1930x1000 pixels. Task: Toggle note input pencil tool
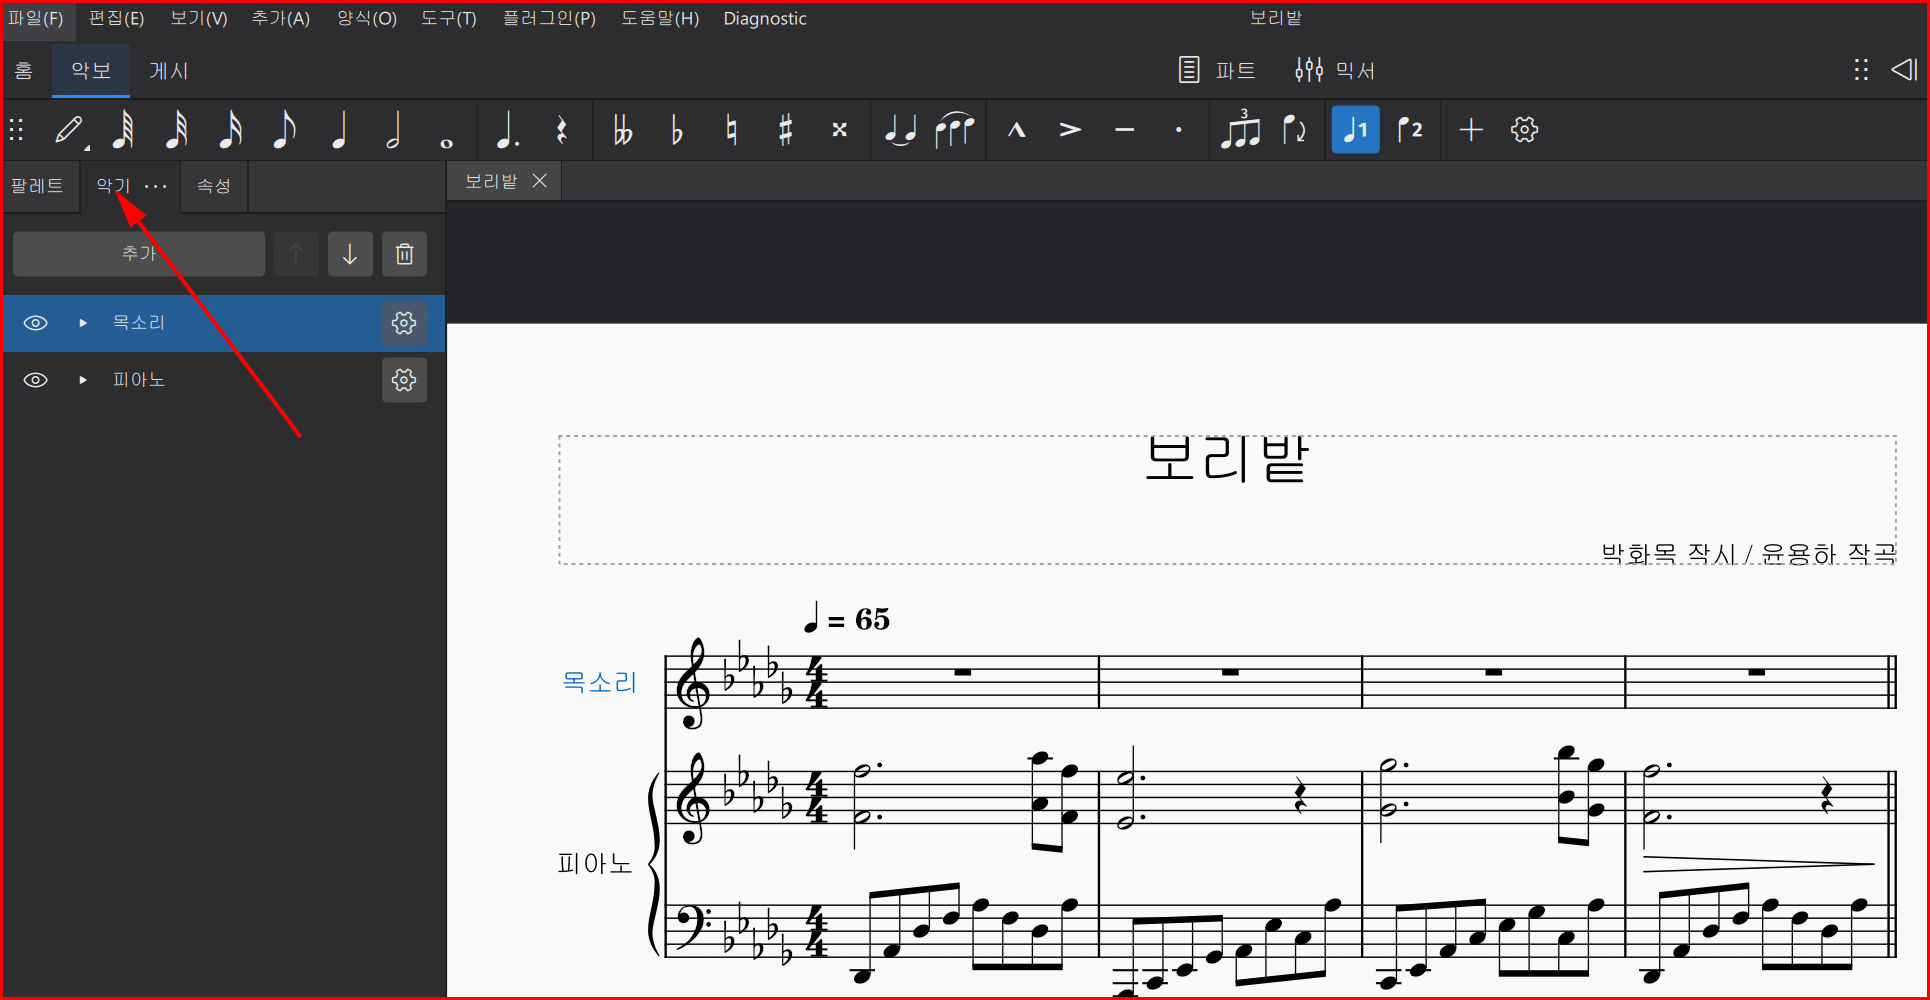point(69,130)
